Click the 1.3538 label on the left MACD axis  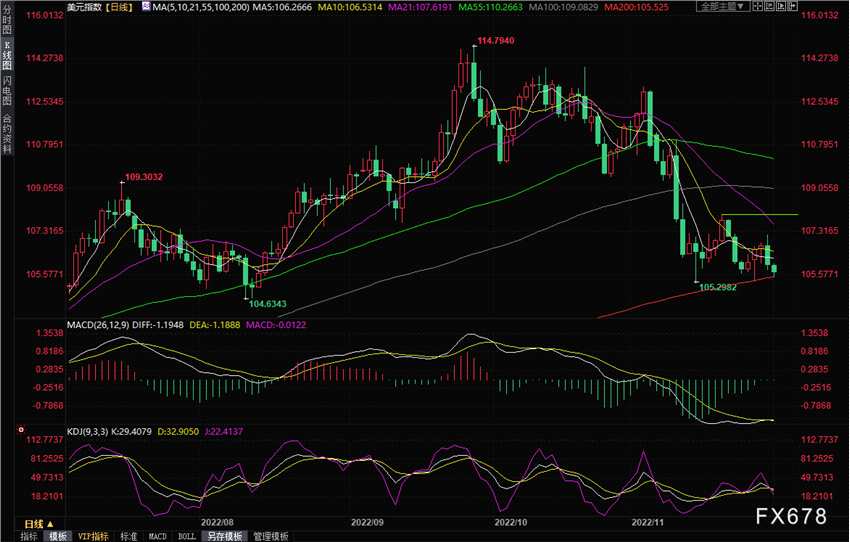point(49,333)
